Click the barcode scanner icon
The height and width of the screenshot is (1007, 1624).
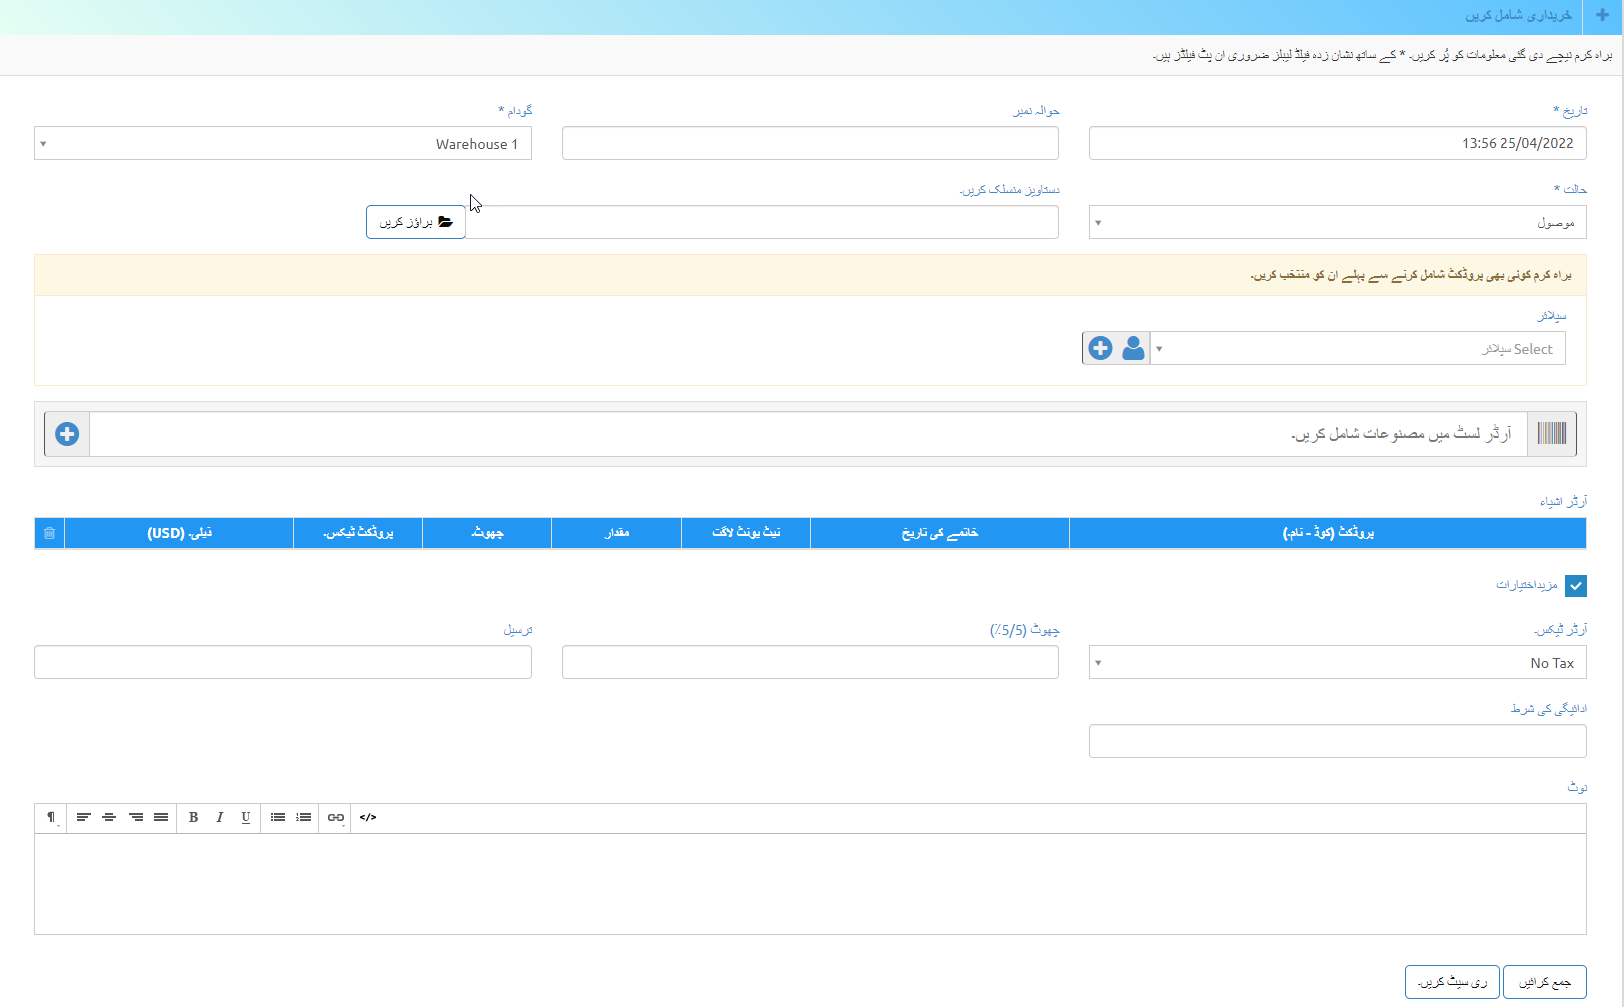point(1551,433)
